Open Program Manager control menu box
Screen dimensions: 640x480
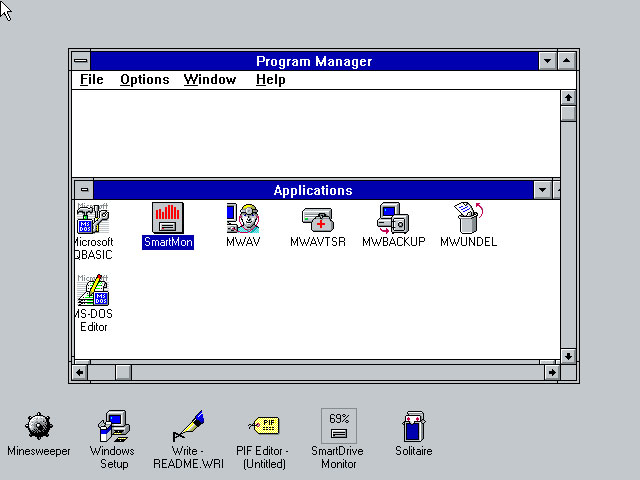81,61
